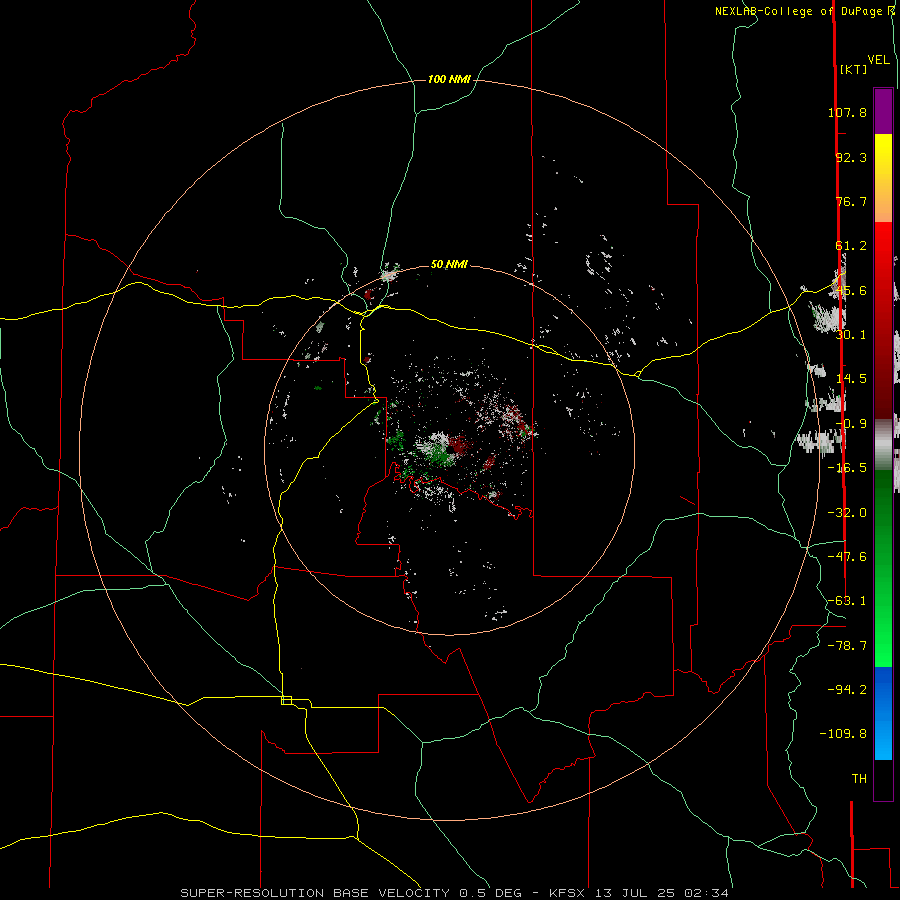Click the 50 NMI range ring label
This screenshot has height=900, width=900.
click(449, 265)
